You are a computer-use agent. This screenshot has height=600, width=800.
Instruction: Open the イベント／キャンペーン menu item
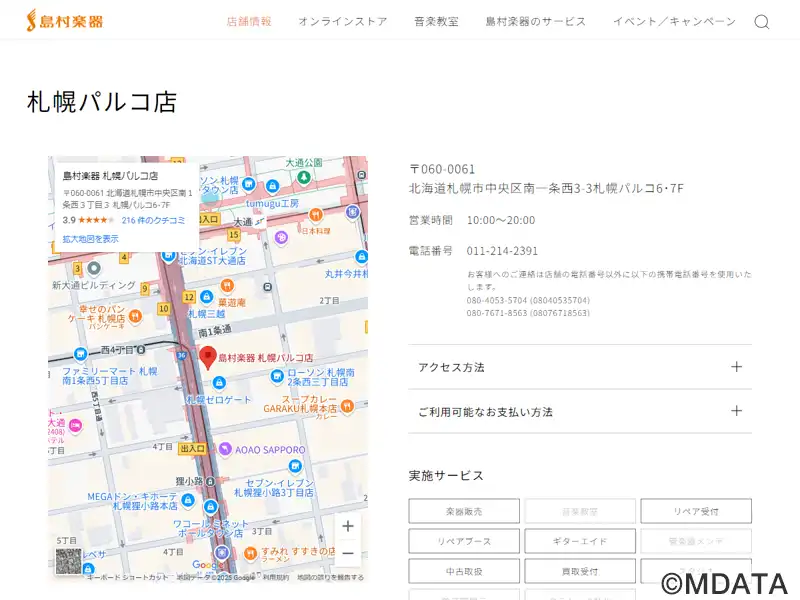[674, 21]
